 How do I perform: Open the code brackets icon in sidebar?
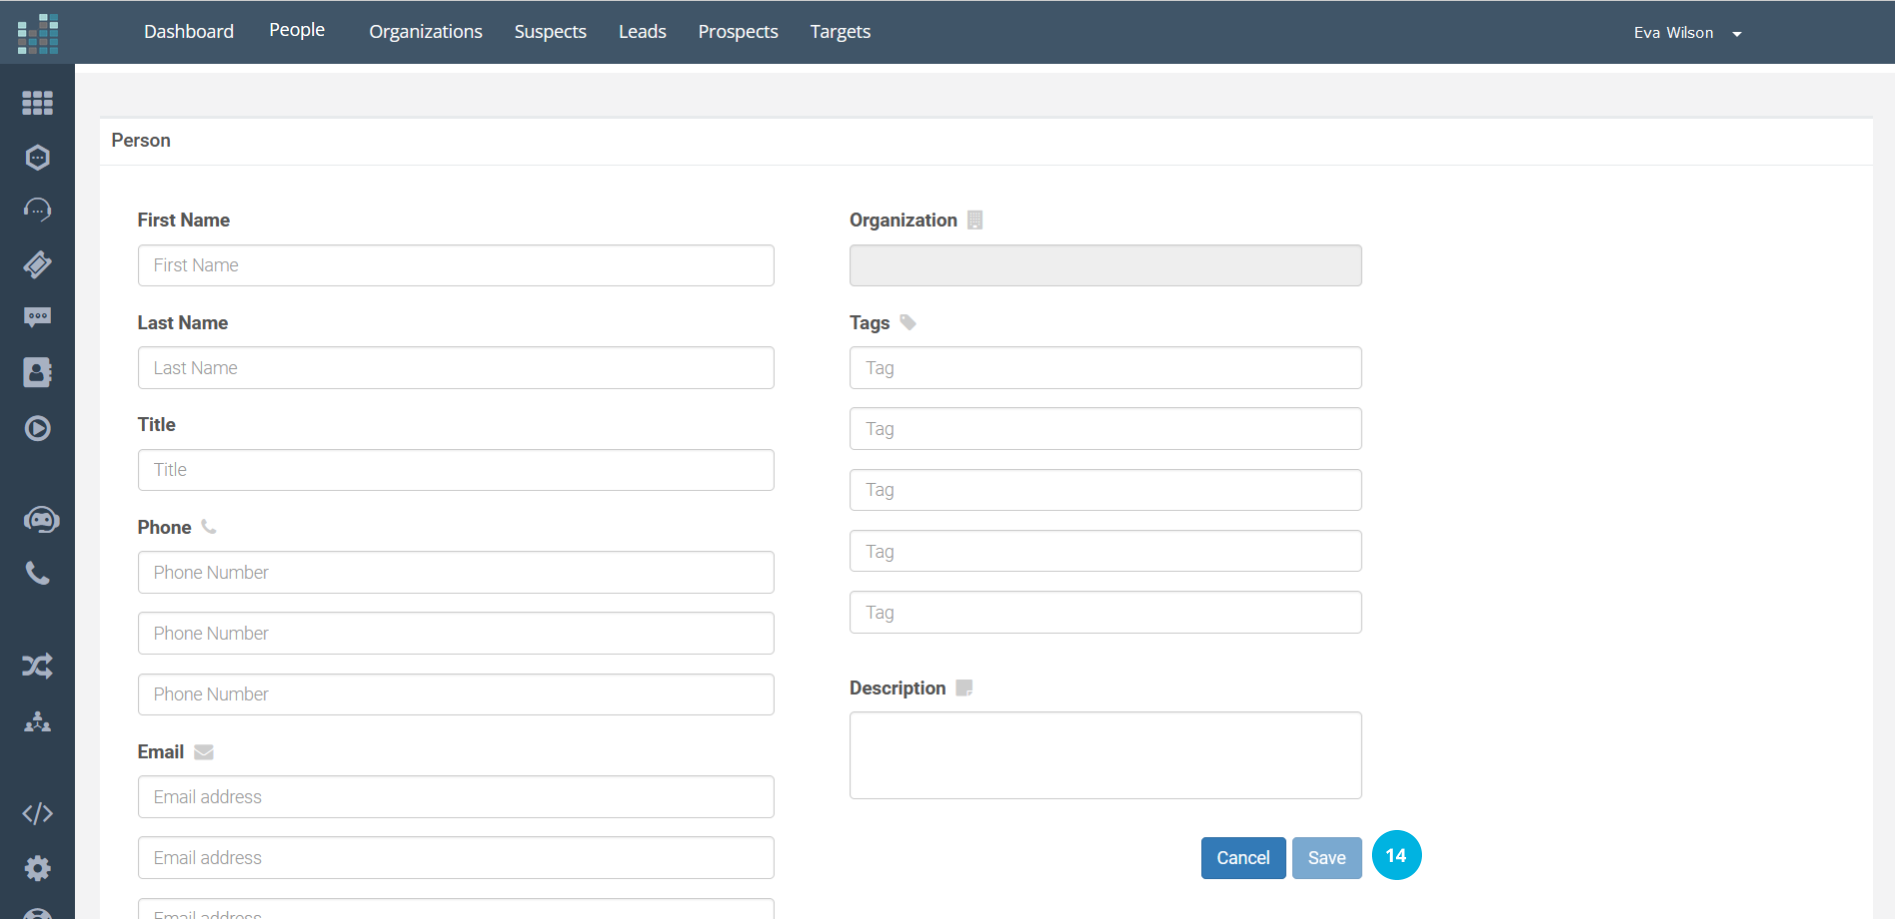coord(38,814)
